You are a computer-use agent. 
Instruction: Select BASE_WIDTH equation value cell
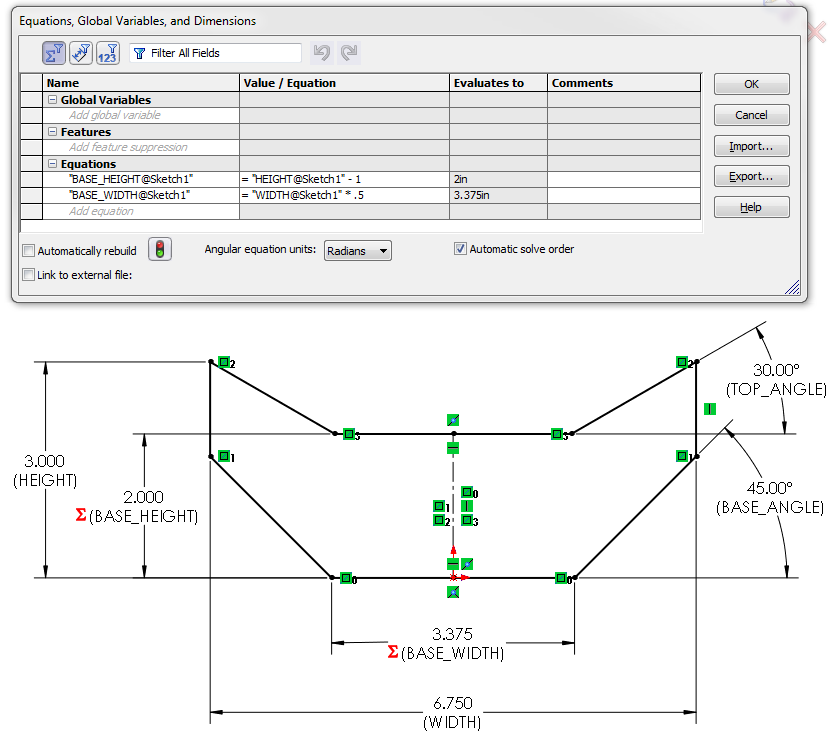[x=344, y=195]
